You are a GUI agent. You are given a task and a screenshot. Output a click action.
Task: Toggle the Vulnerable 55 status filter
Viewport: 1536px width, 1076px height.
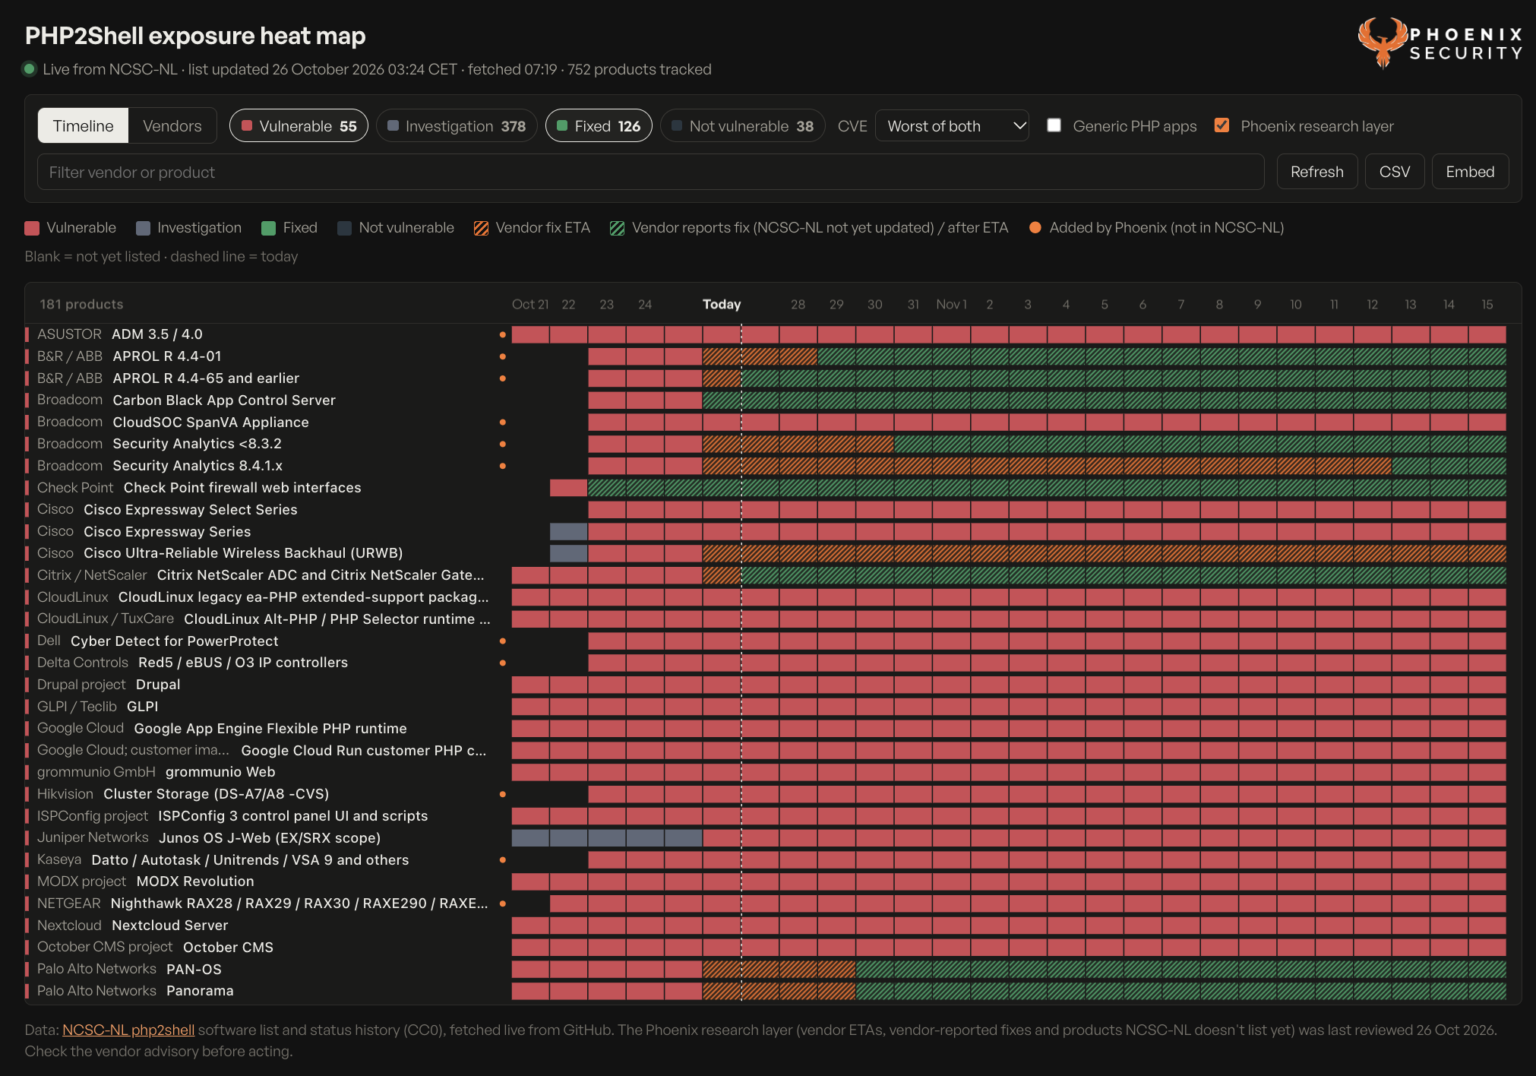pyautogui.click(x=299, y=126)
